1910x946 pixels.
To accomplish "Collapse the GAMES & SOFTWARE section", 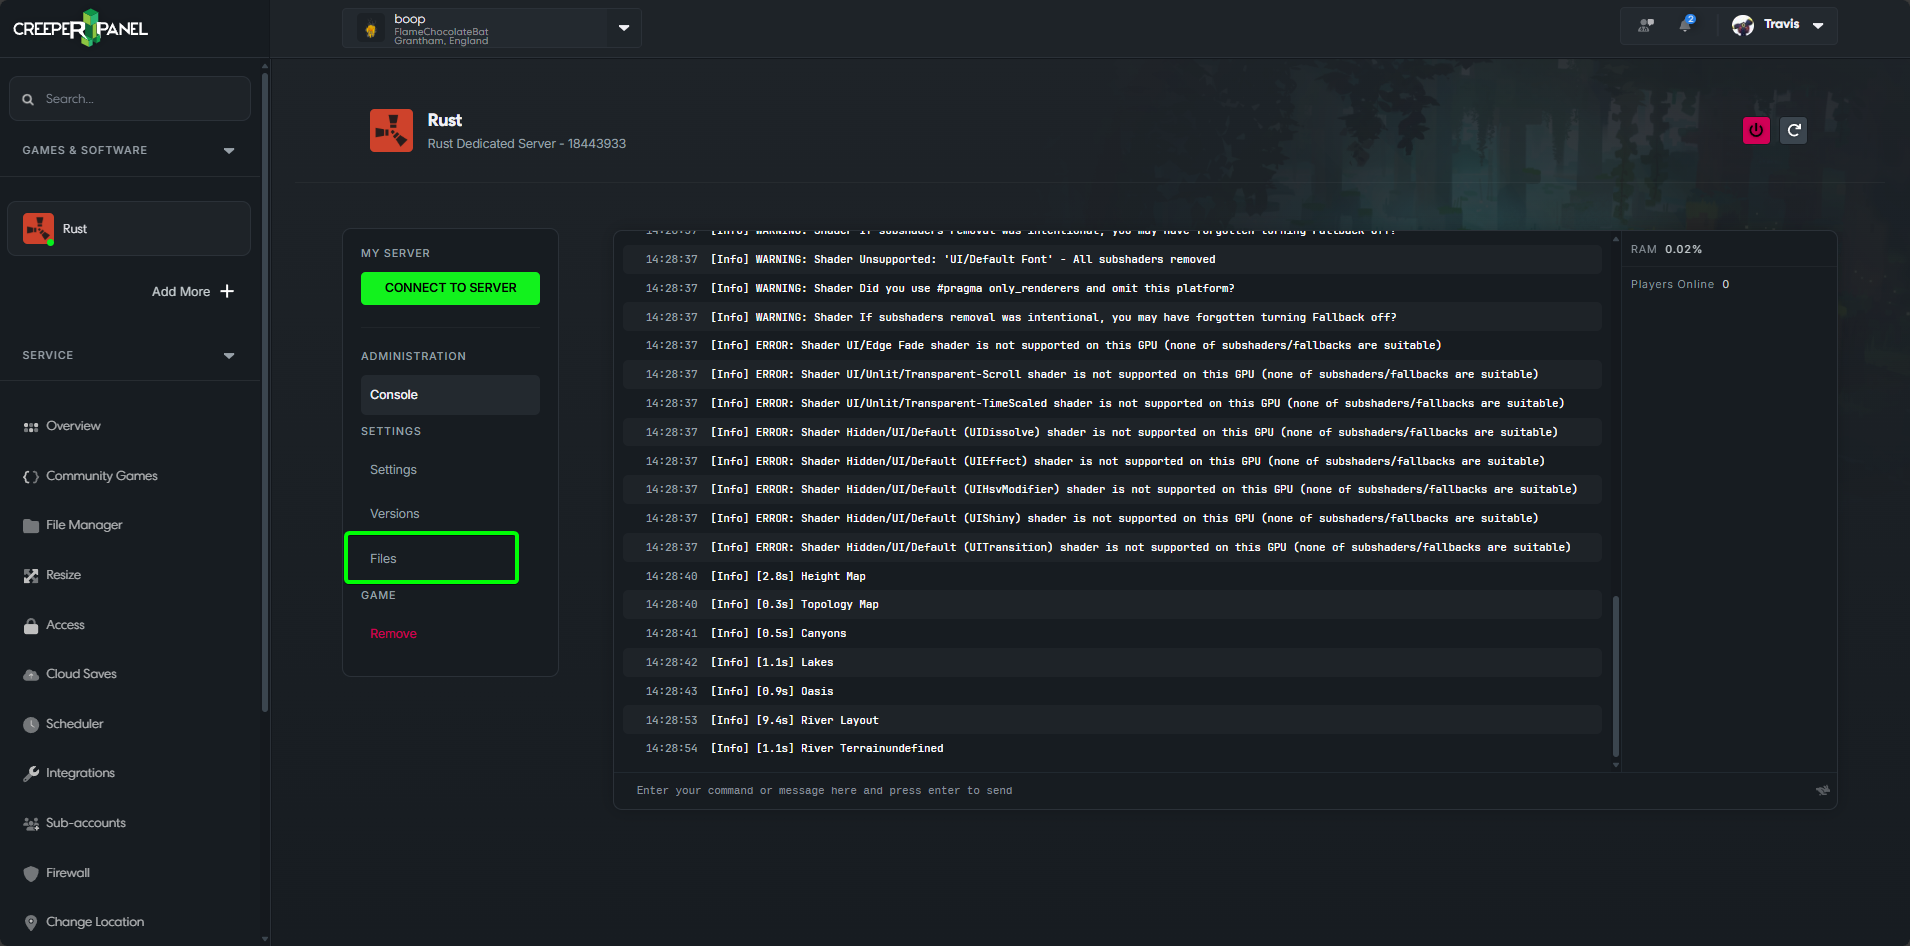I will tap(229, 150).
